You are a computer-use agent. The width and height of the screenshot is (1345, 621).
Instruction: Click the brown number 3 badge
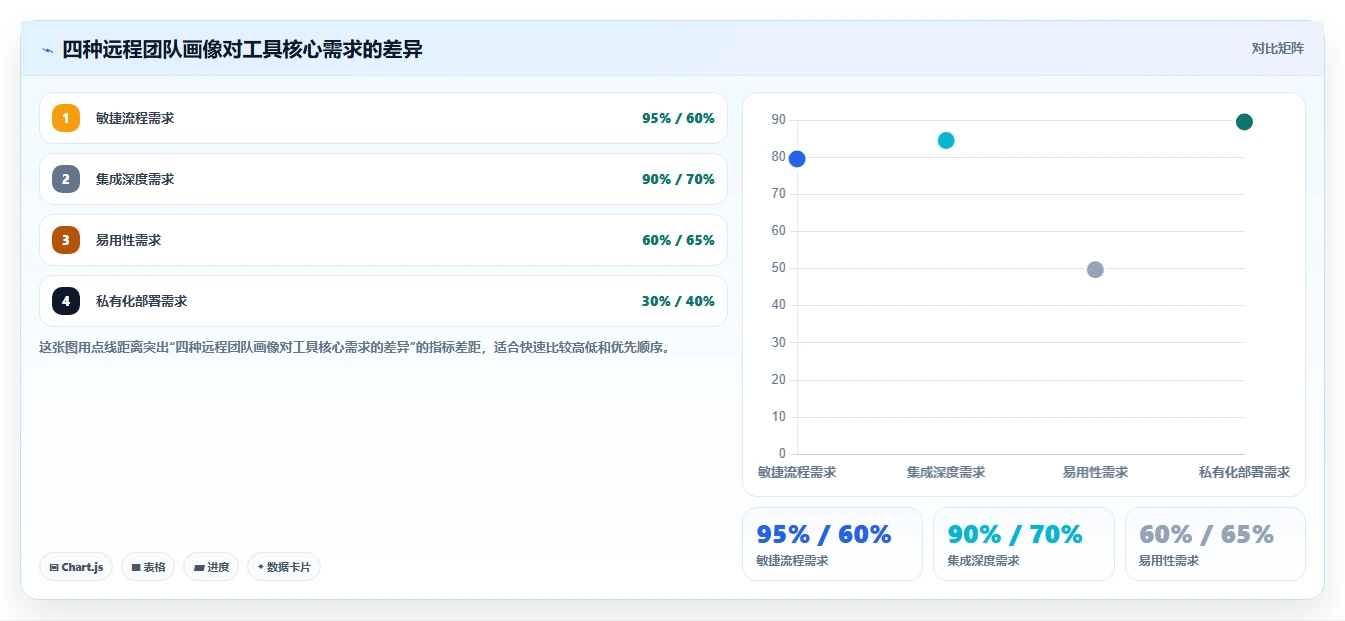[x=66, y=240]
